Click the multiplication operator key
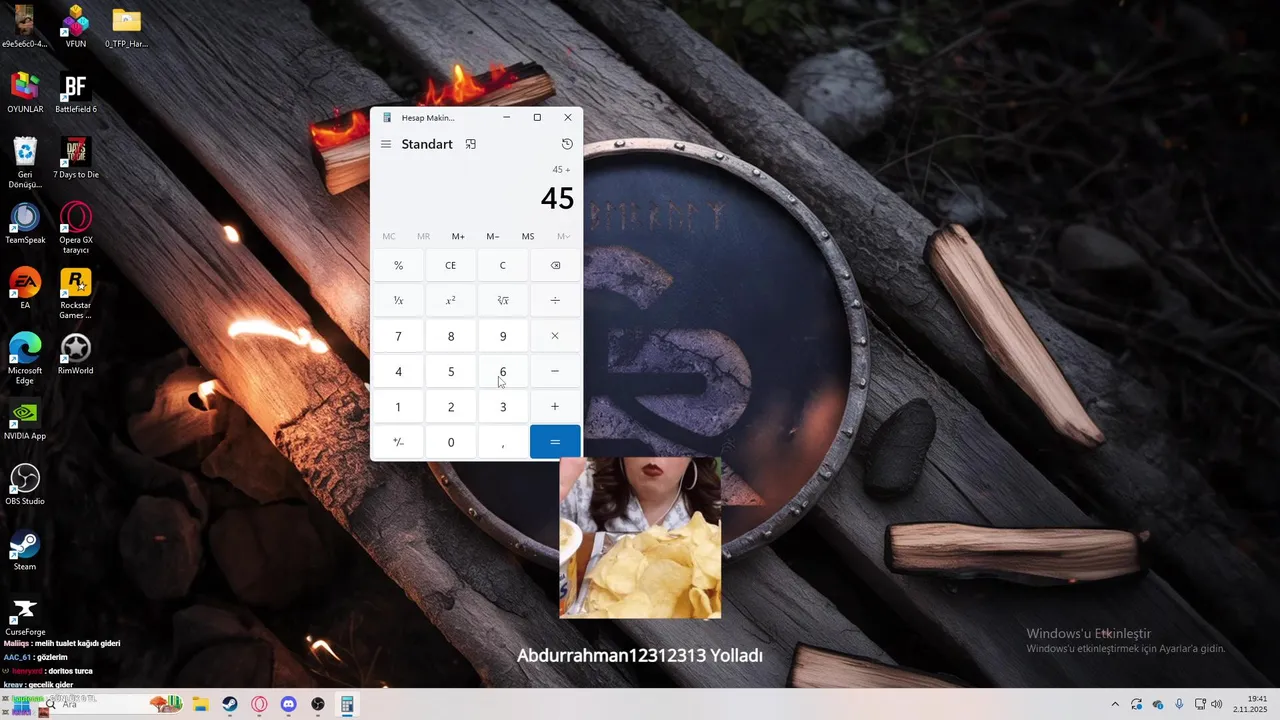Screen dimensions: 1280x720 [555, 336]
